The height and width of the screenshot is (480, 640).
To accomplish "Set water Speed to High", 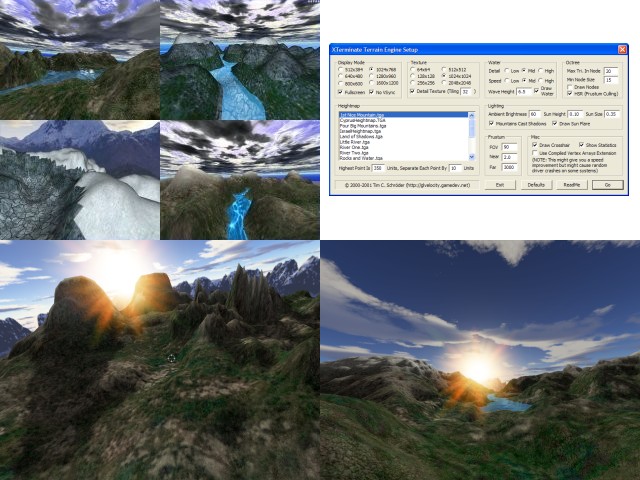I will pyautogui.click(x=541, y=81).
